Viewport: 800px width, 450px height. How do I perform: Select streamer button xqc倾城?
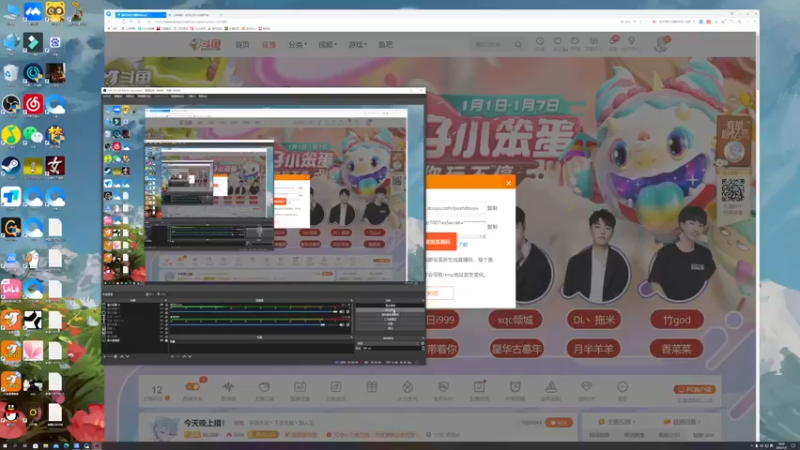pos(515,320)
